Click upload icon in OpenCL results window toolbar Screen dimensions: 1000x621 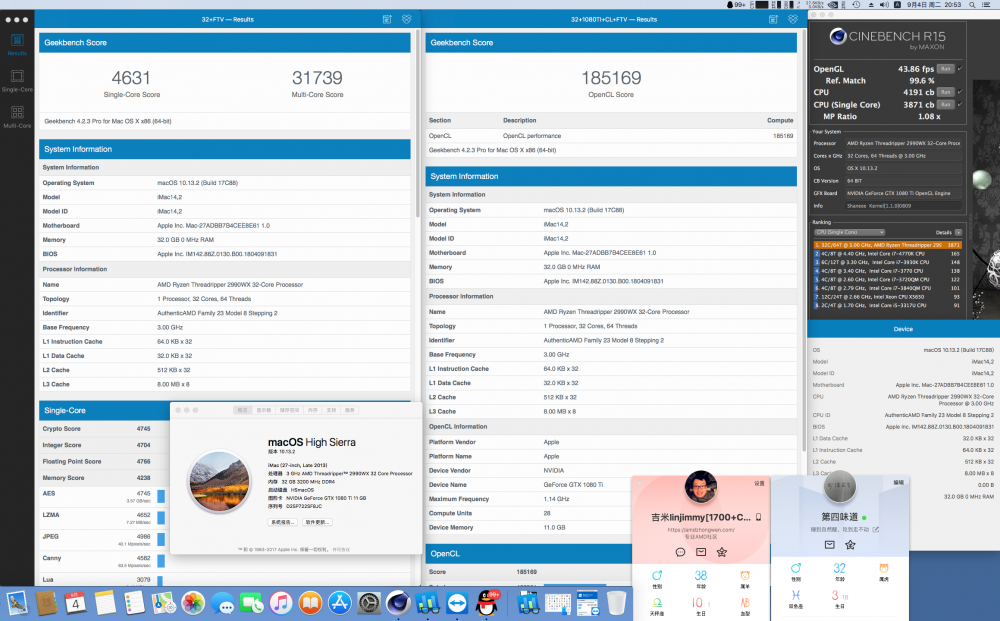(x=773, y=19)
